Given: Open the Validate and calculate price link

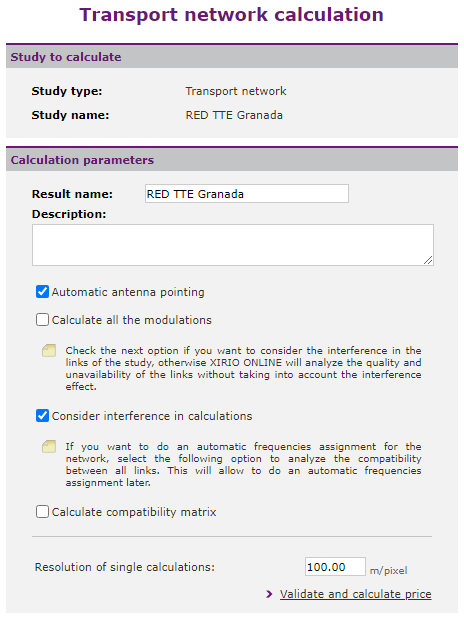Looking at the screenshot, I should tap(355, 594).
